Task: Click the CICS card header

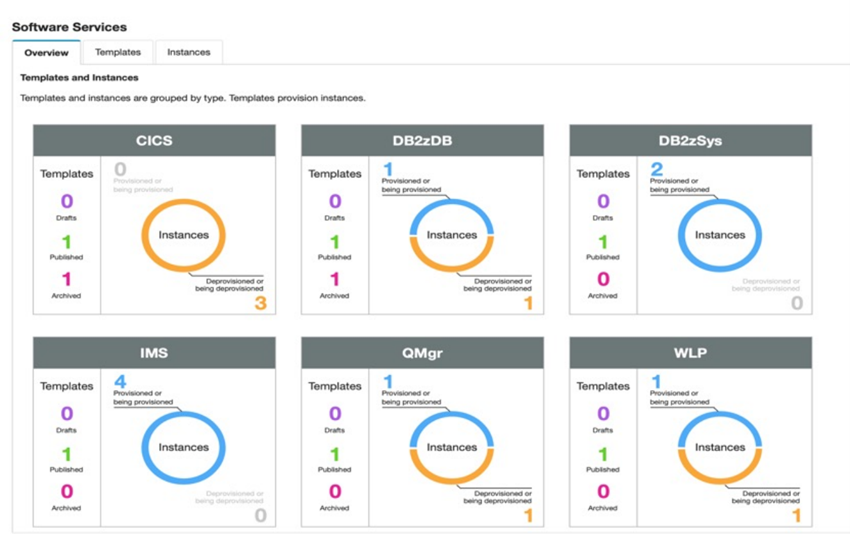Action: (x=154, y=140)
